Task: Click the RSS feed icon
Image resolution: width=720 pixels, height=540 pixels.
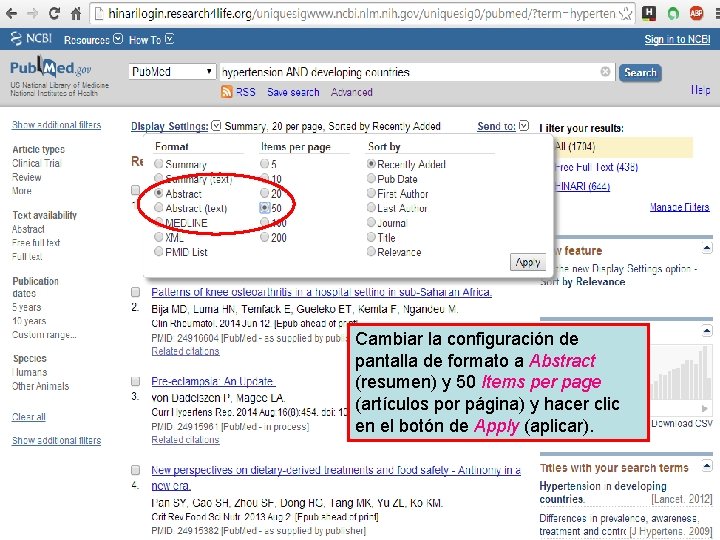Action: point(226,92)
